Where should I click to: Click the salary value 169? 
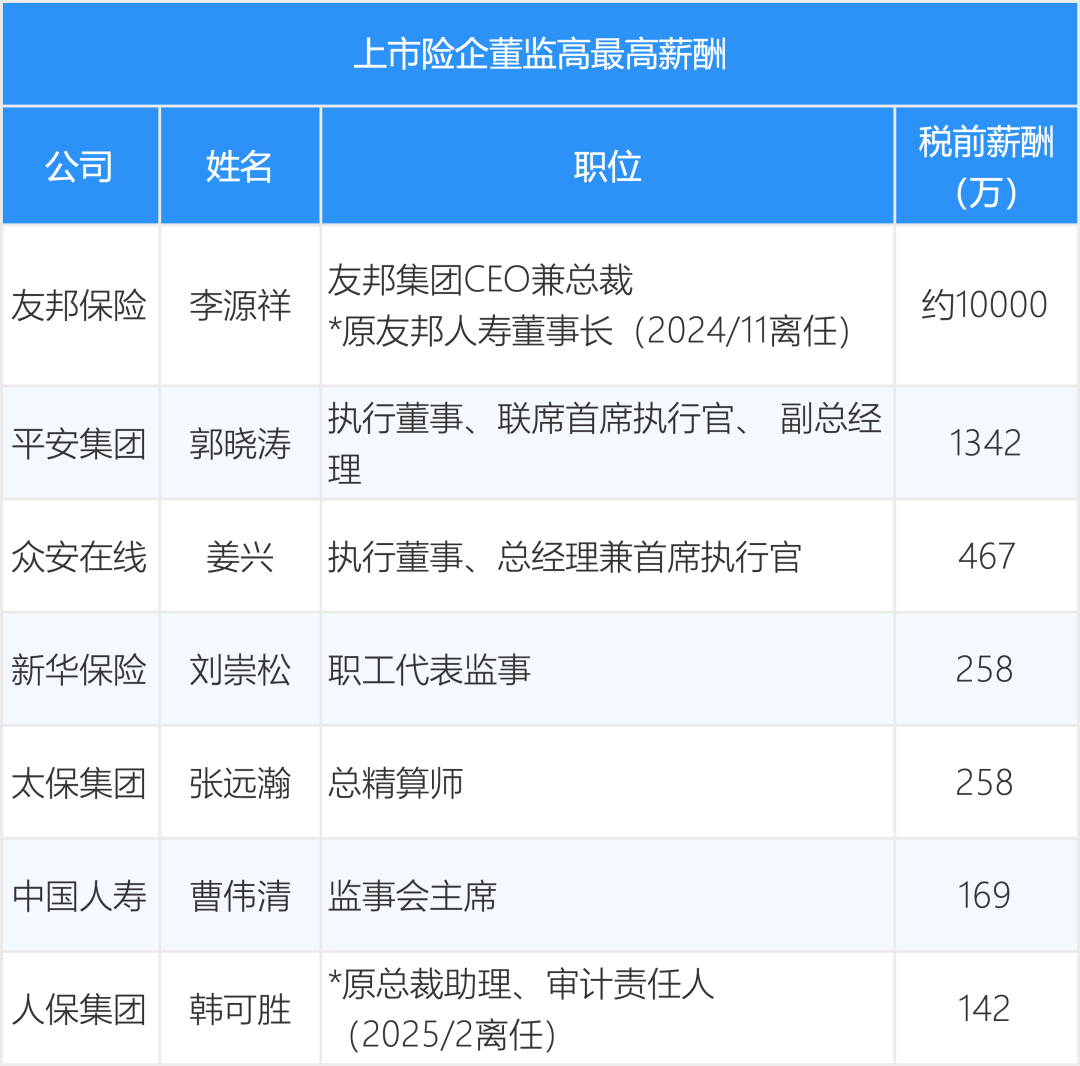[985, 896]
